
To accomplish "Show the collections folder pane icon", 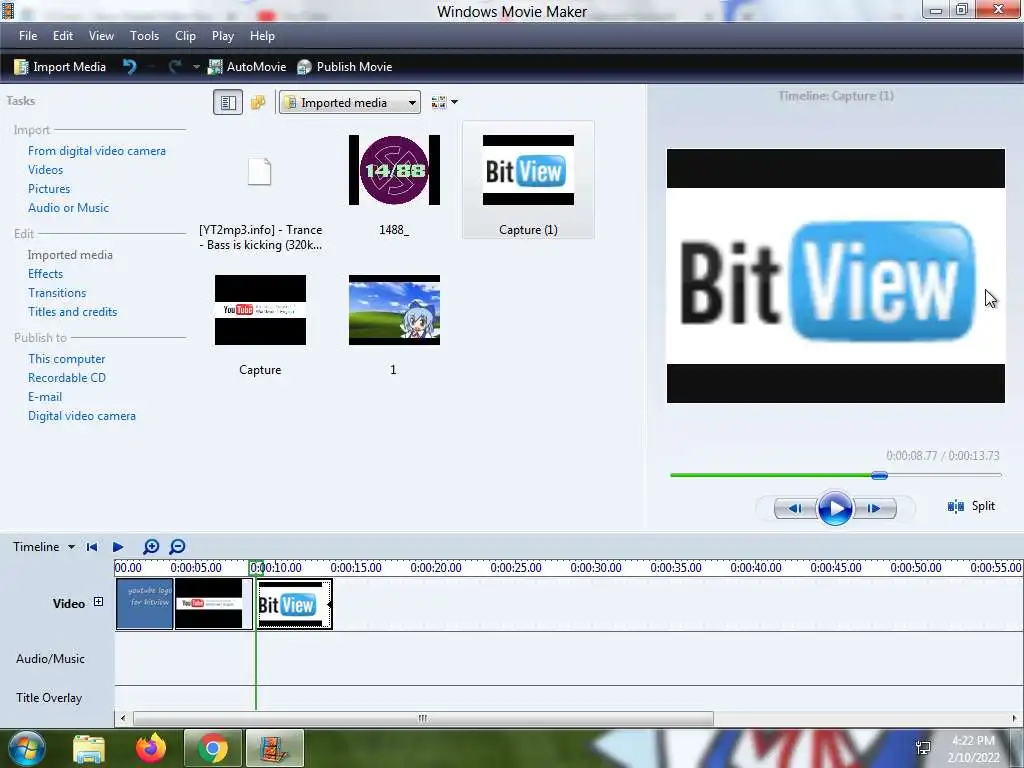I will (x=258, y=103).
